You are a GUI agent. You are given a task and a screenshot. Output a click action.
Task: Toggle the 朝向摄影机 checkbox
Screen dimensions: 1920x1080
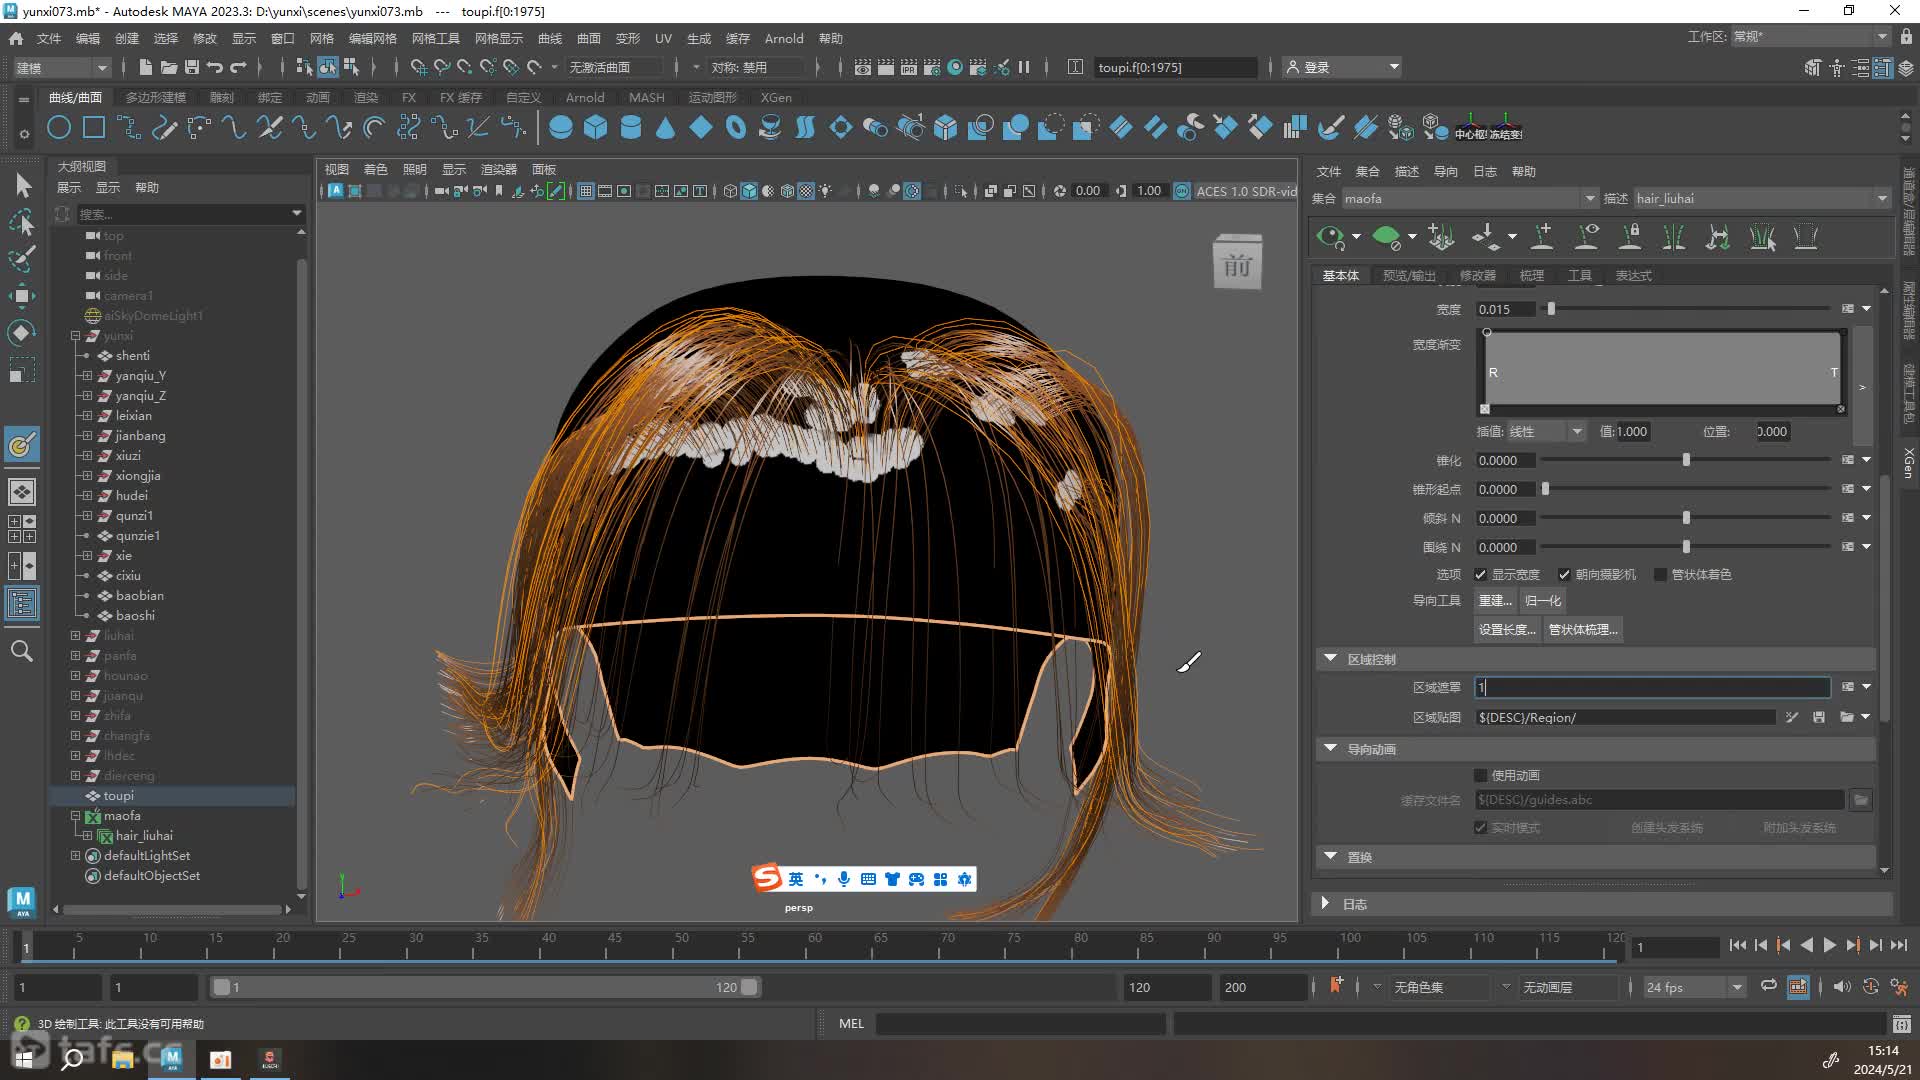[1565, 575]
